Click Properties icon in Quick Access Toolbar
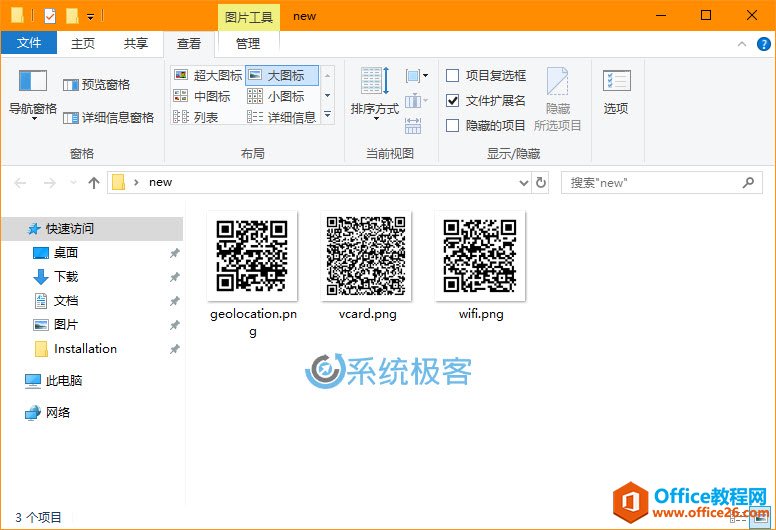The height and width of the screenshot is (530, 776). [50, 16]
